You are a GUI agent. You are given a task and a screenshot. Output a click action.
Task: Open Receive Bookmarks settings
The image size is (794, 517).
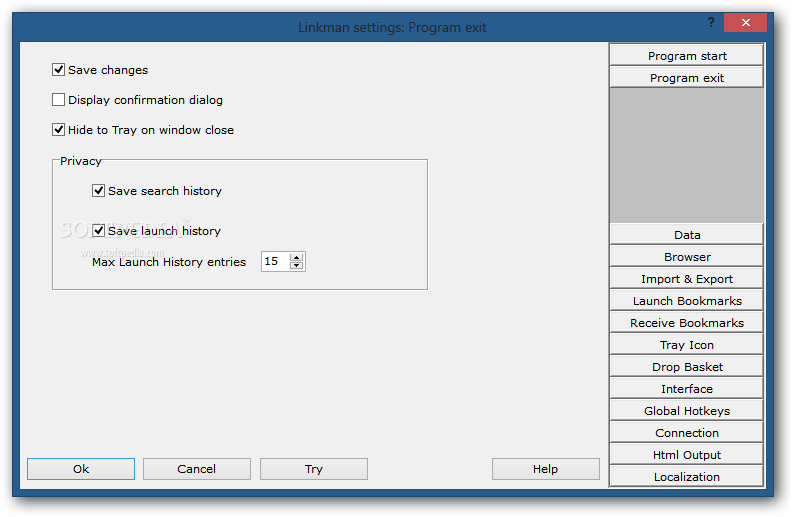687,323
